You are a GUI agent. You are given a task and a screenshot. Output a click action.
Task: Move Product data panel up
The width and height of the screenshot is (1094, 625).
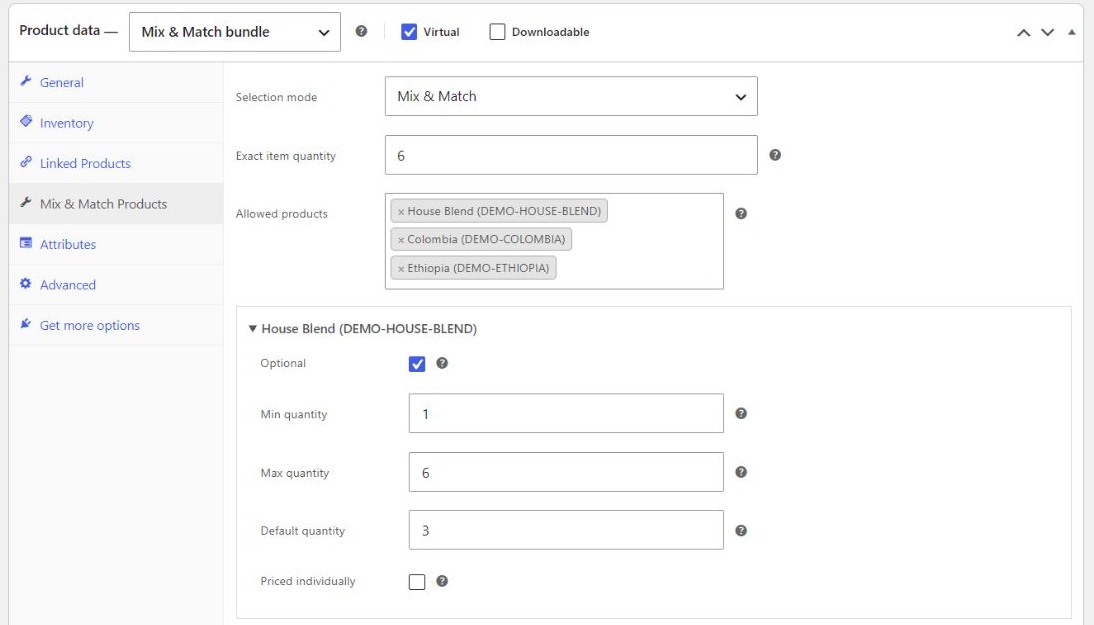(x=1024, y=32)
